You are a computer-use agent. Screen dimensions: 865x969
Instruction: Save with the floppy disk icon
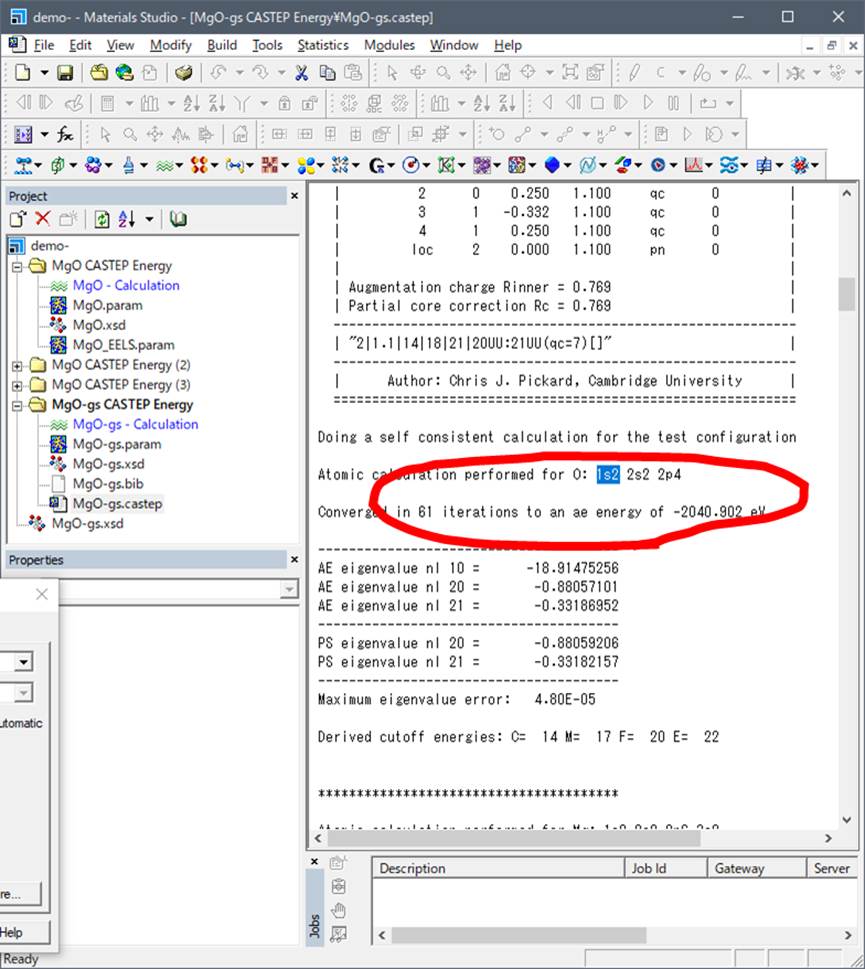65,73
